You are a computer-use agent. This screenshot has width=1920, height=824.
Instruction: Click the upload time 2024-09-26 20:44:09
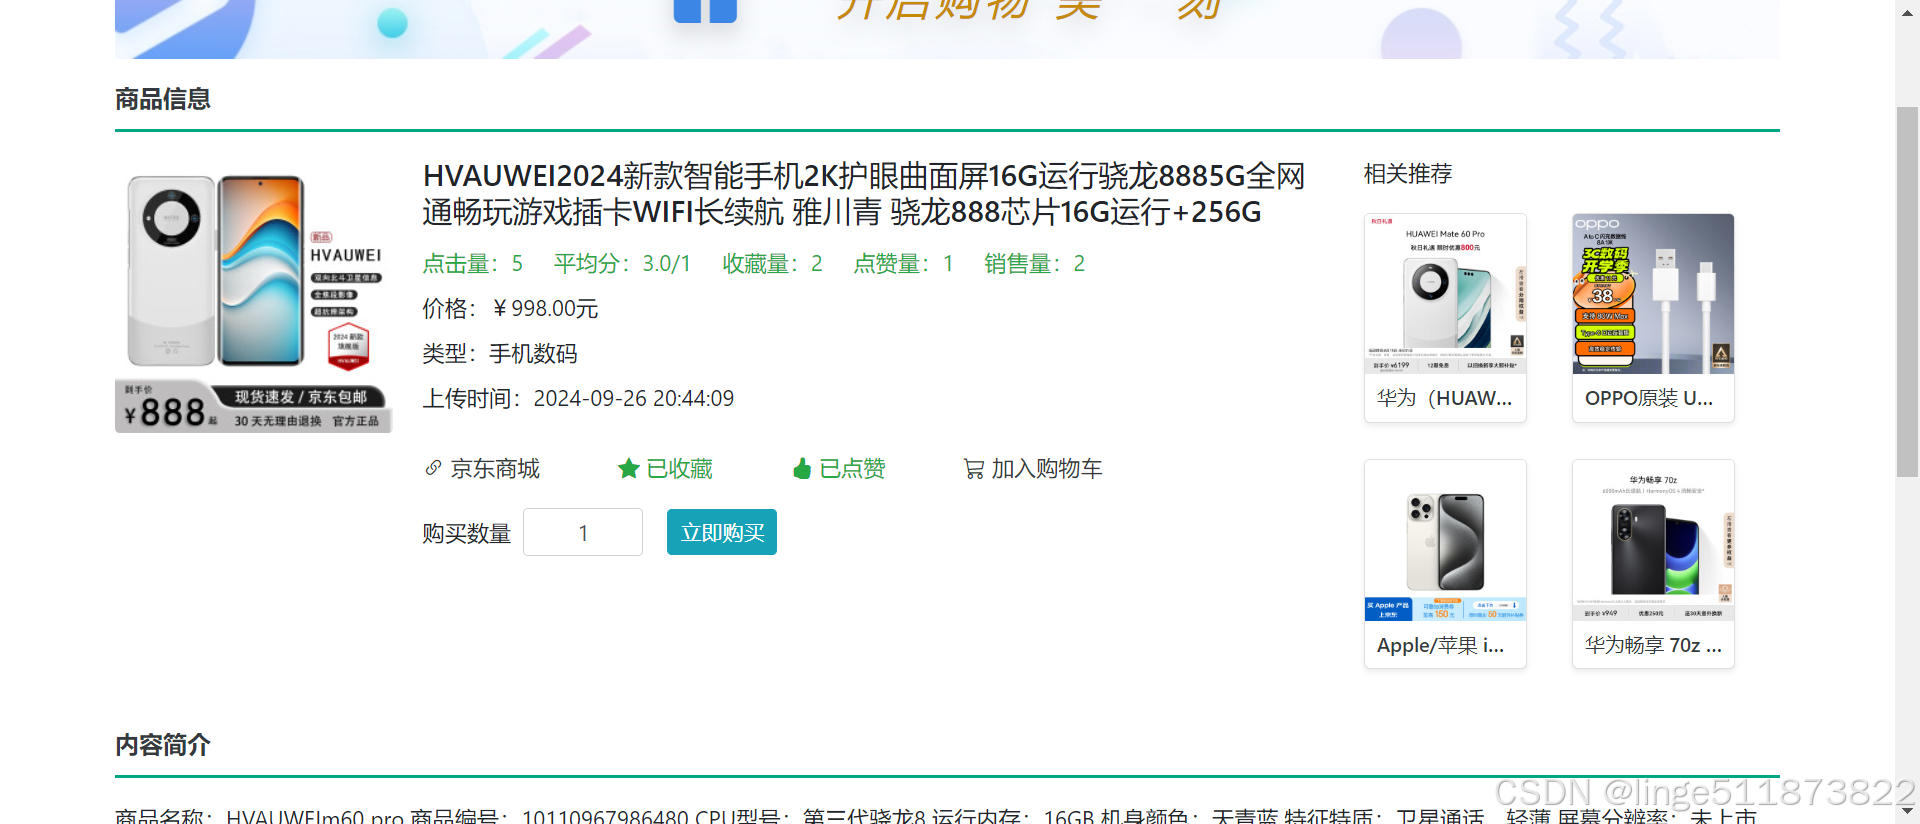(x=634, y=399)
